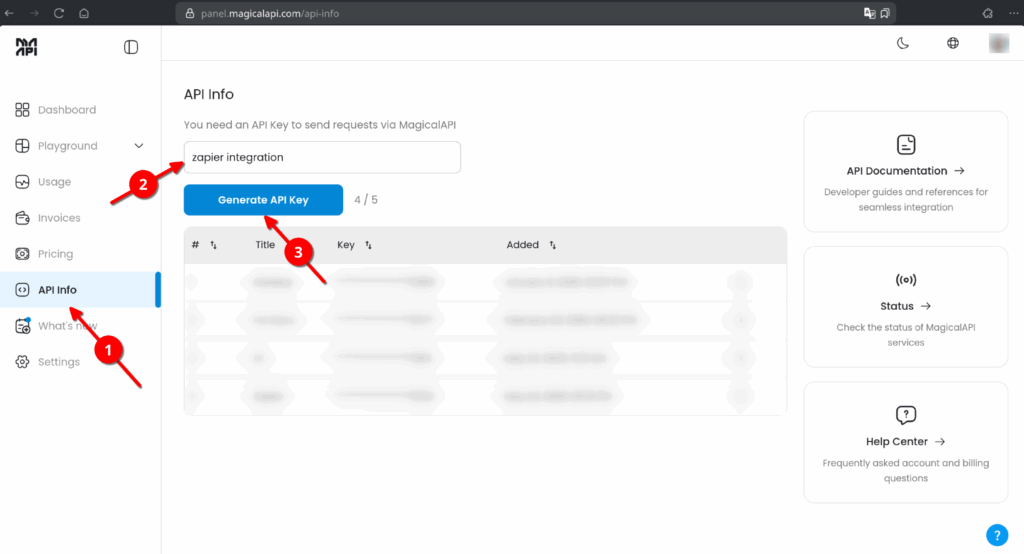Click the Dashboard grid icon
This screenshot has width=1024, height=554.
click(x=22, y=110)
